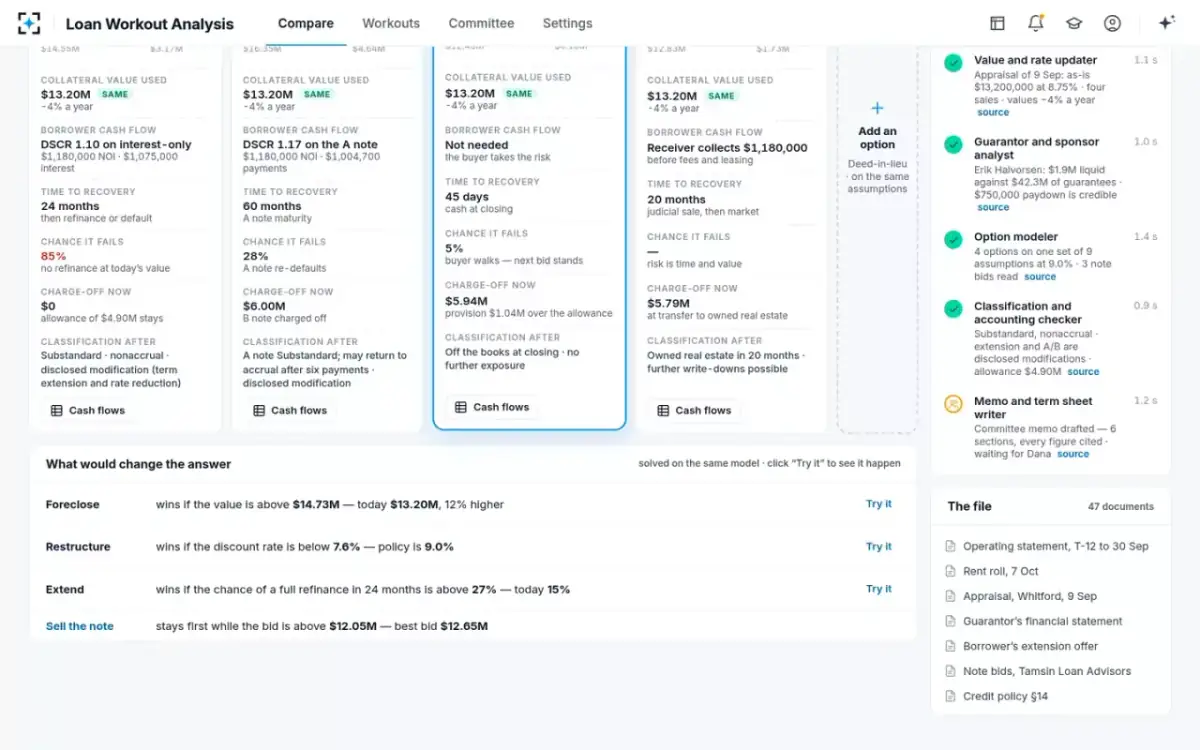Click the $5.79M charge-off value
1200x750 pixels.
[668, 303]
